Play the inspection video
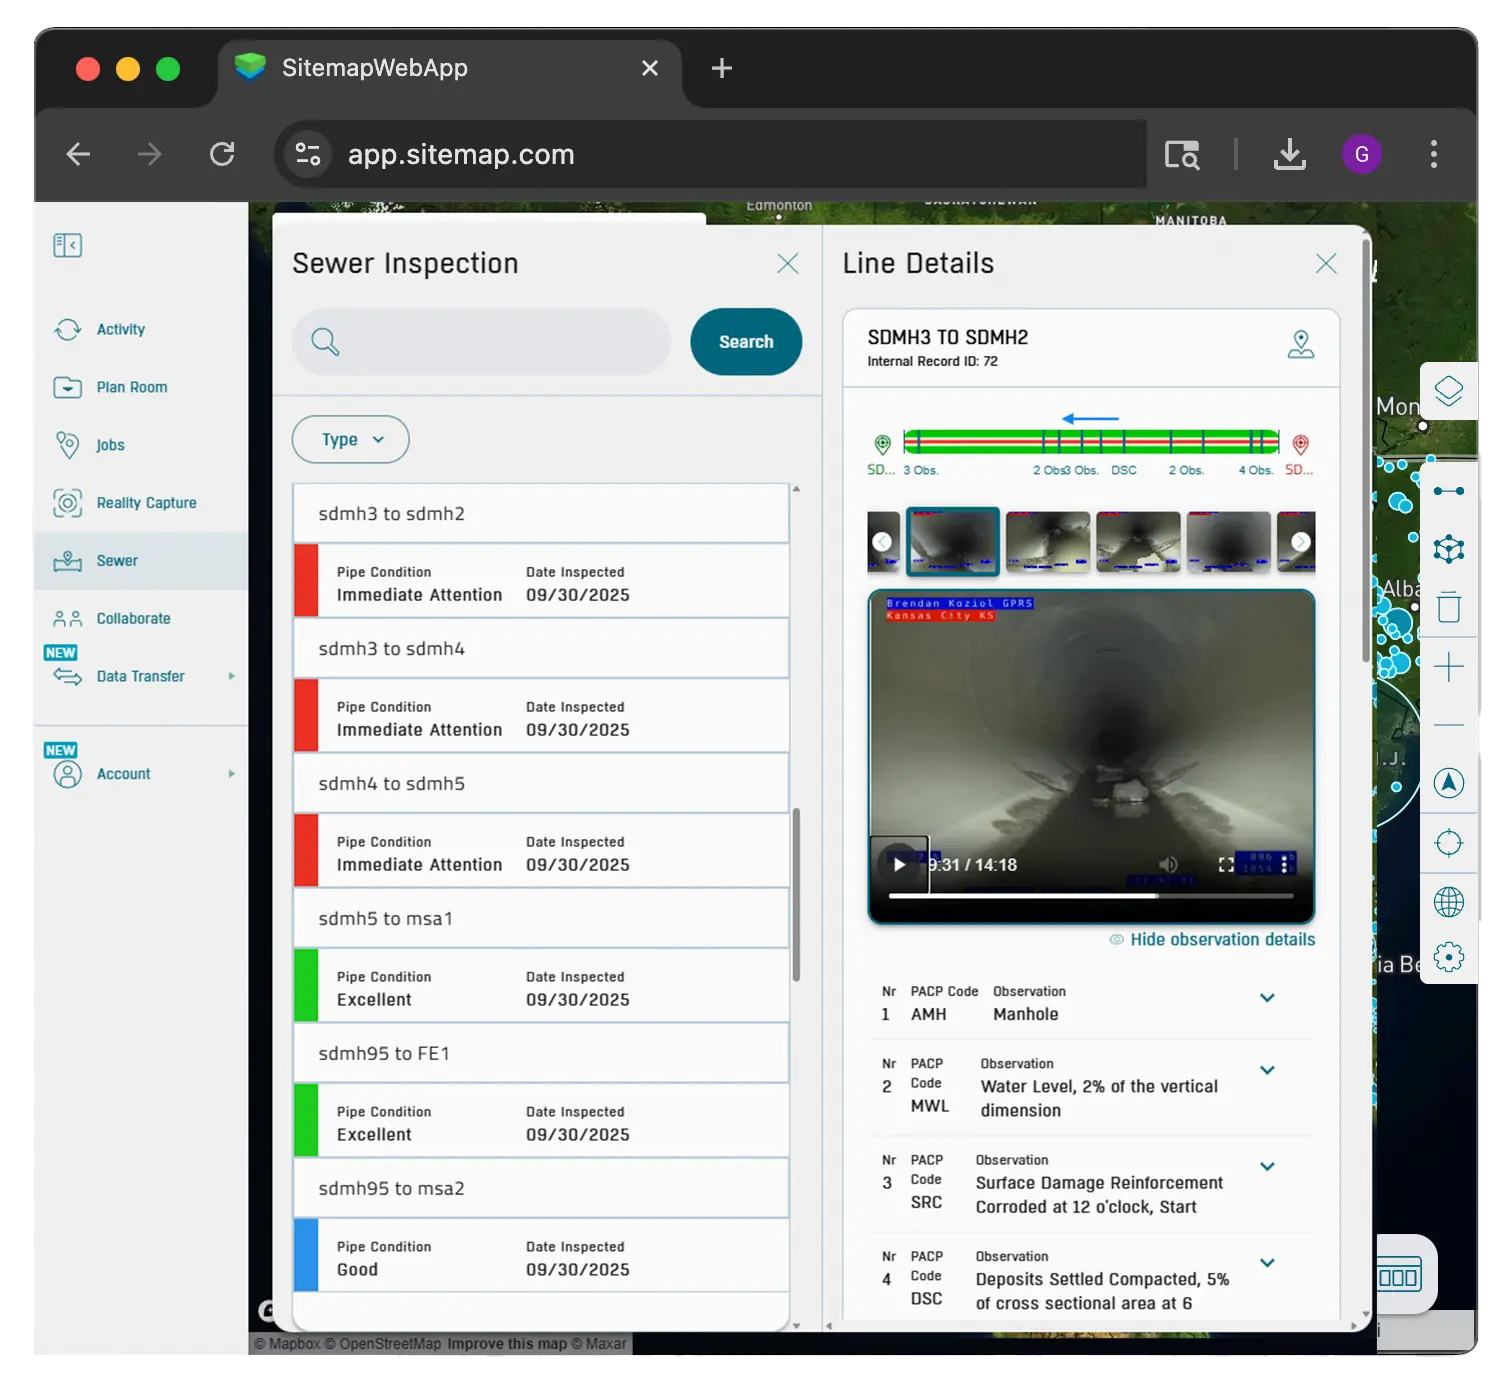Viewport: 1512px width, 1384px height. click(x=899, y=865)
